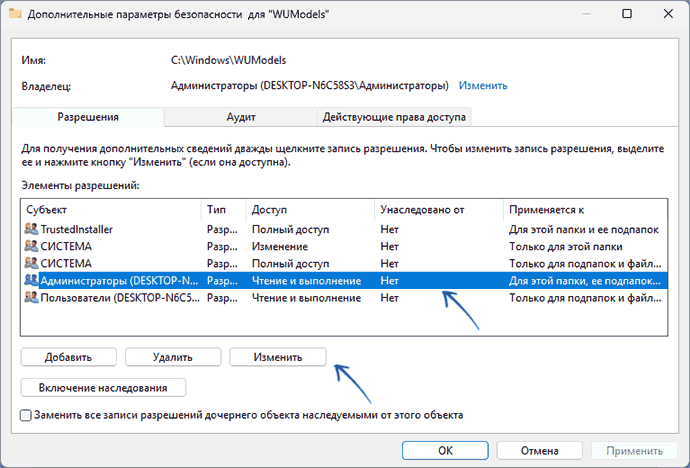Screen dimensions: 690x468
Task: Click icon of first СИСТЕМА entry
Action: (x=31, y=246)
